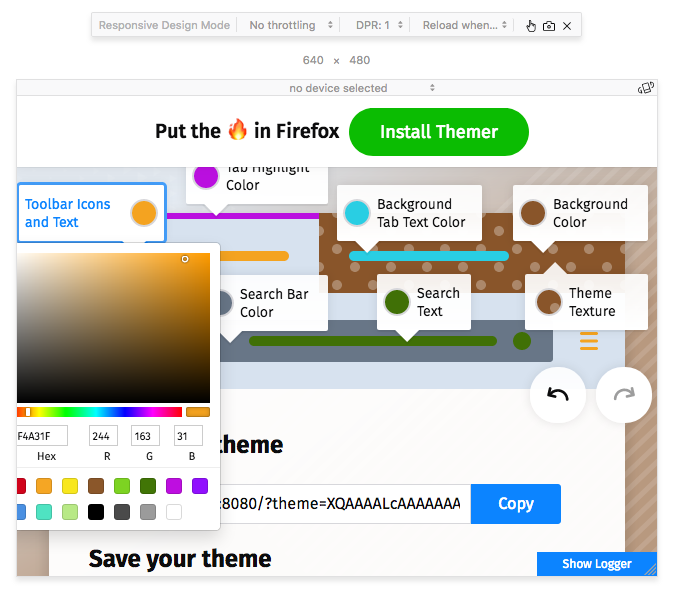Click the Hex value input F4A31F
This screenshot has height=593, width=674.
pos(42,436)
